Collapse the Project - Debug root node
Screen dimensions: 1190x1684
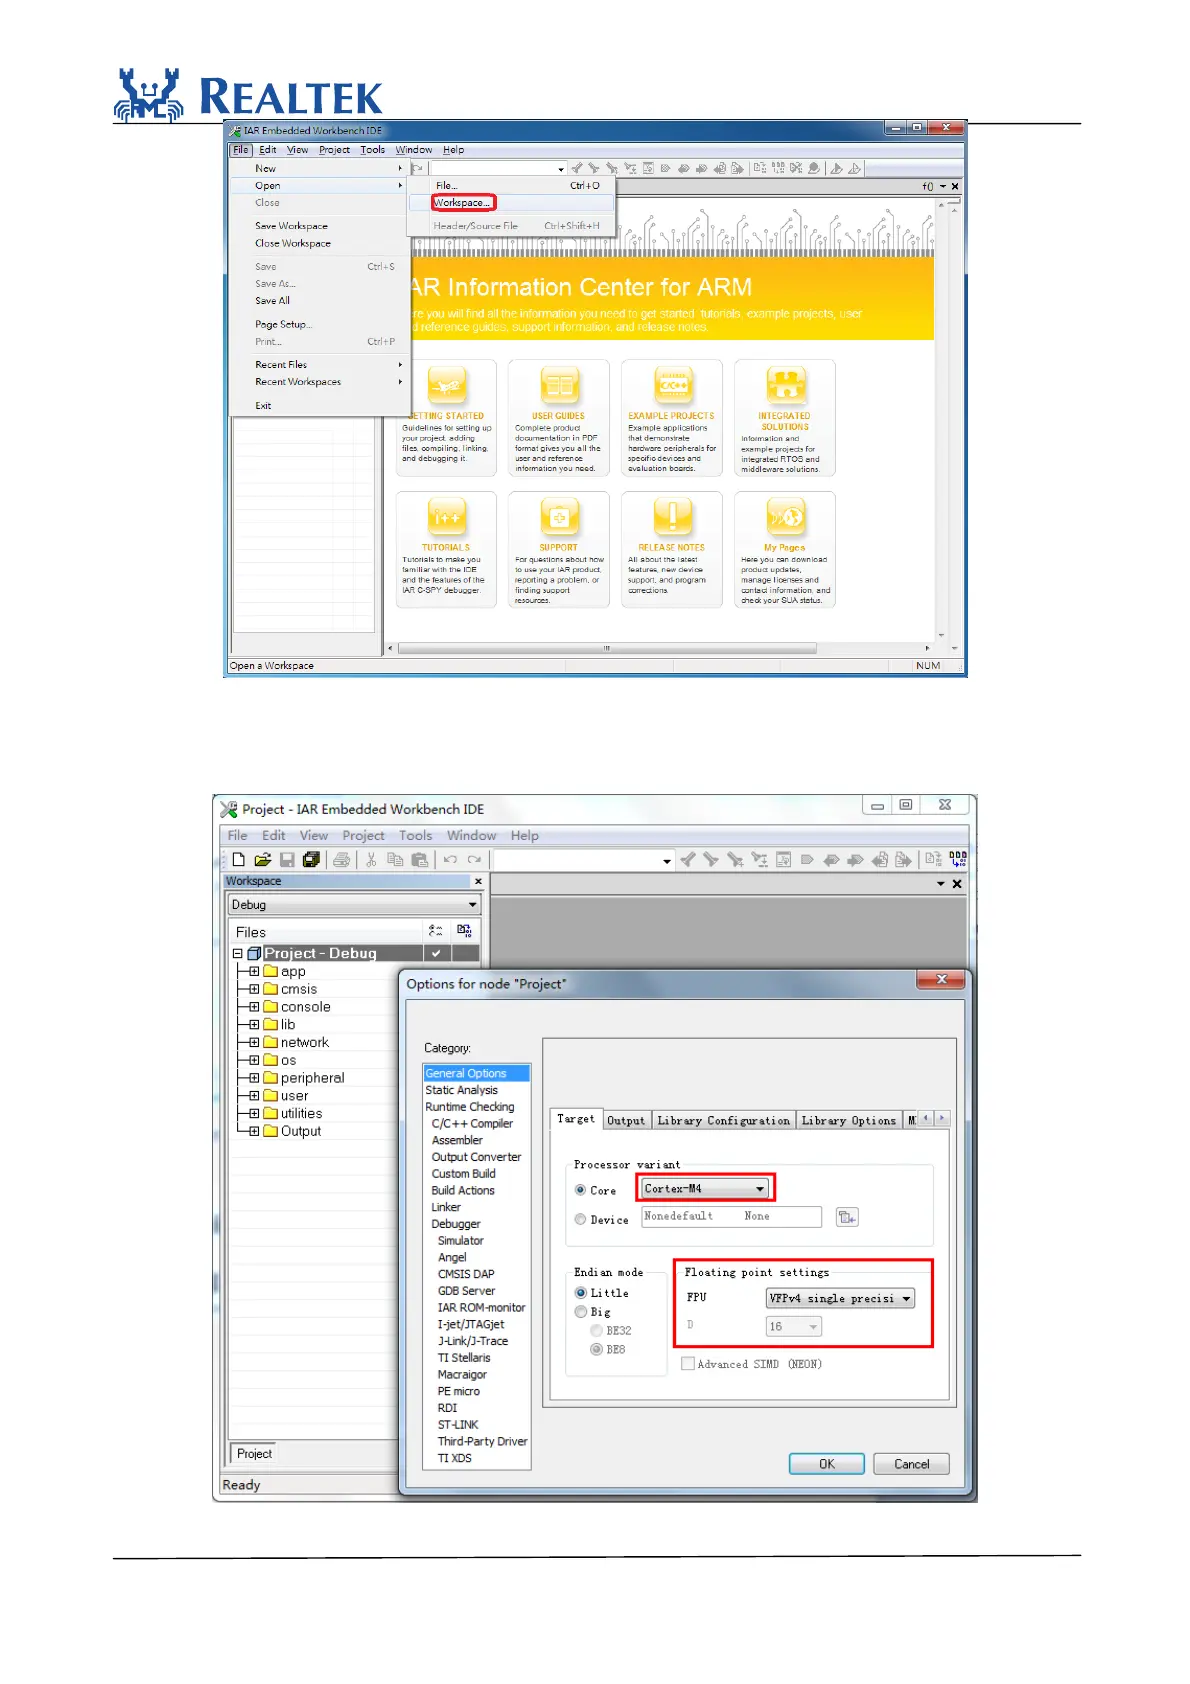[x=238, y=953]
